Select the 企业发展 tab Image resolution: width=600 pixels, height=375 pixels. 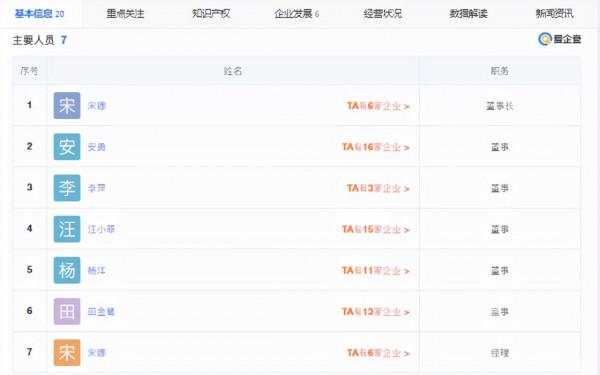[297, 14]
